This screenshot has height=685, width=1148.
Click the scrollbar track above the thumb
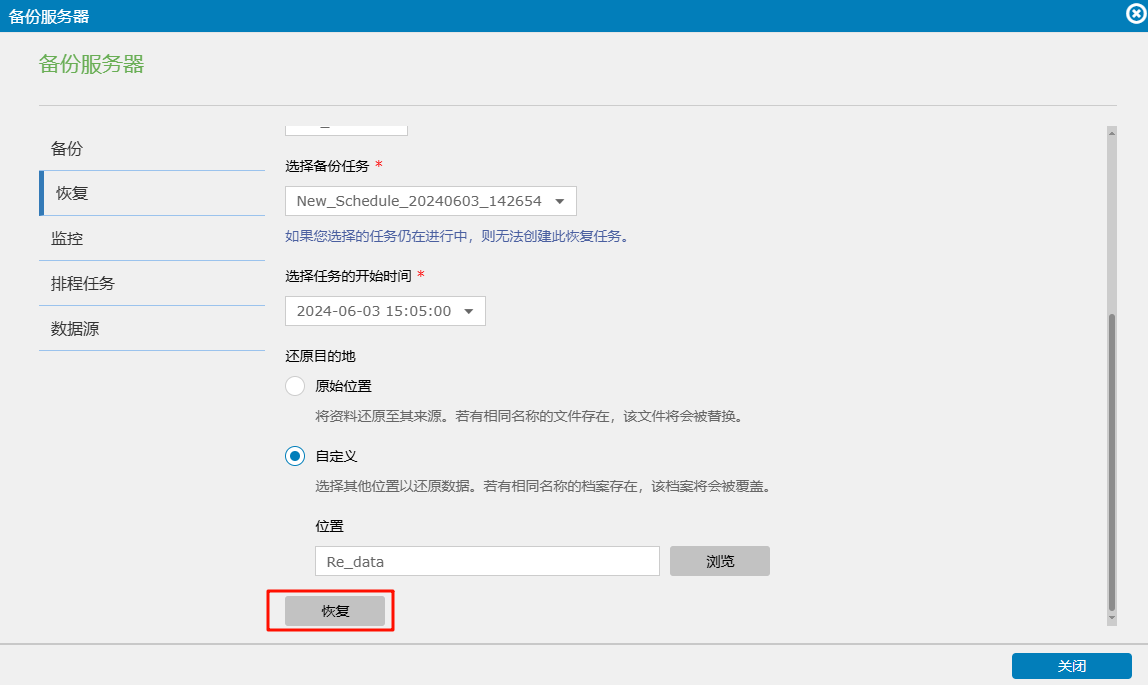[1111, 220]
